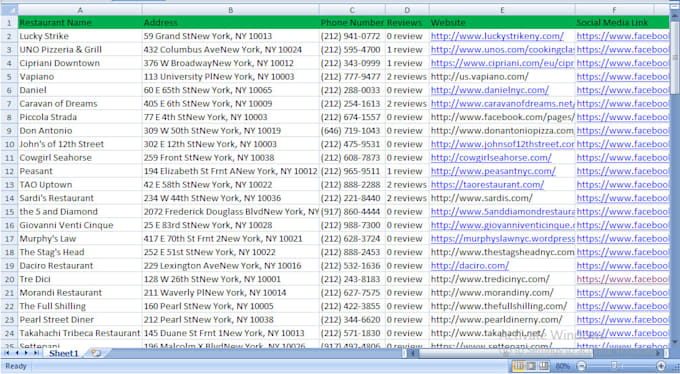Image resolution: width=680 pixels, height=374 pixels.
Task: Select column C header
Action: coord(352,10)
